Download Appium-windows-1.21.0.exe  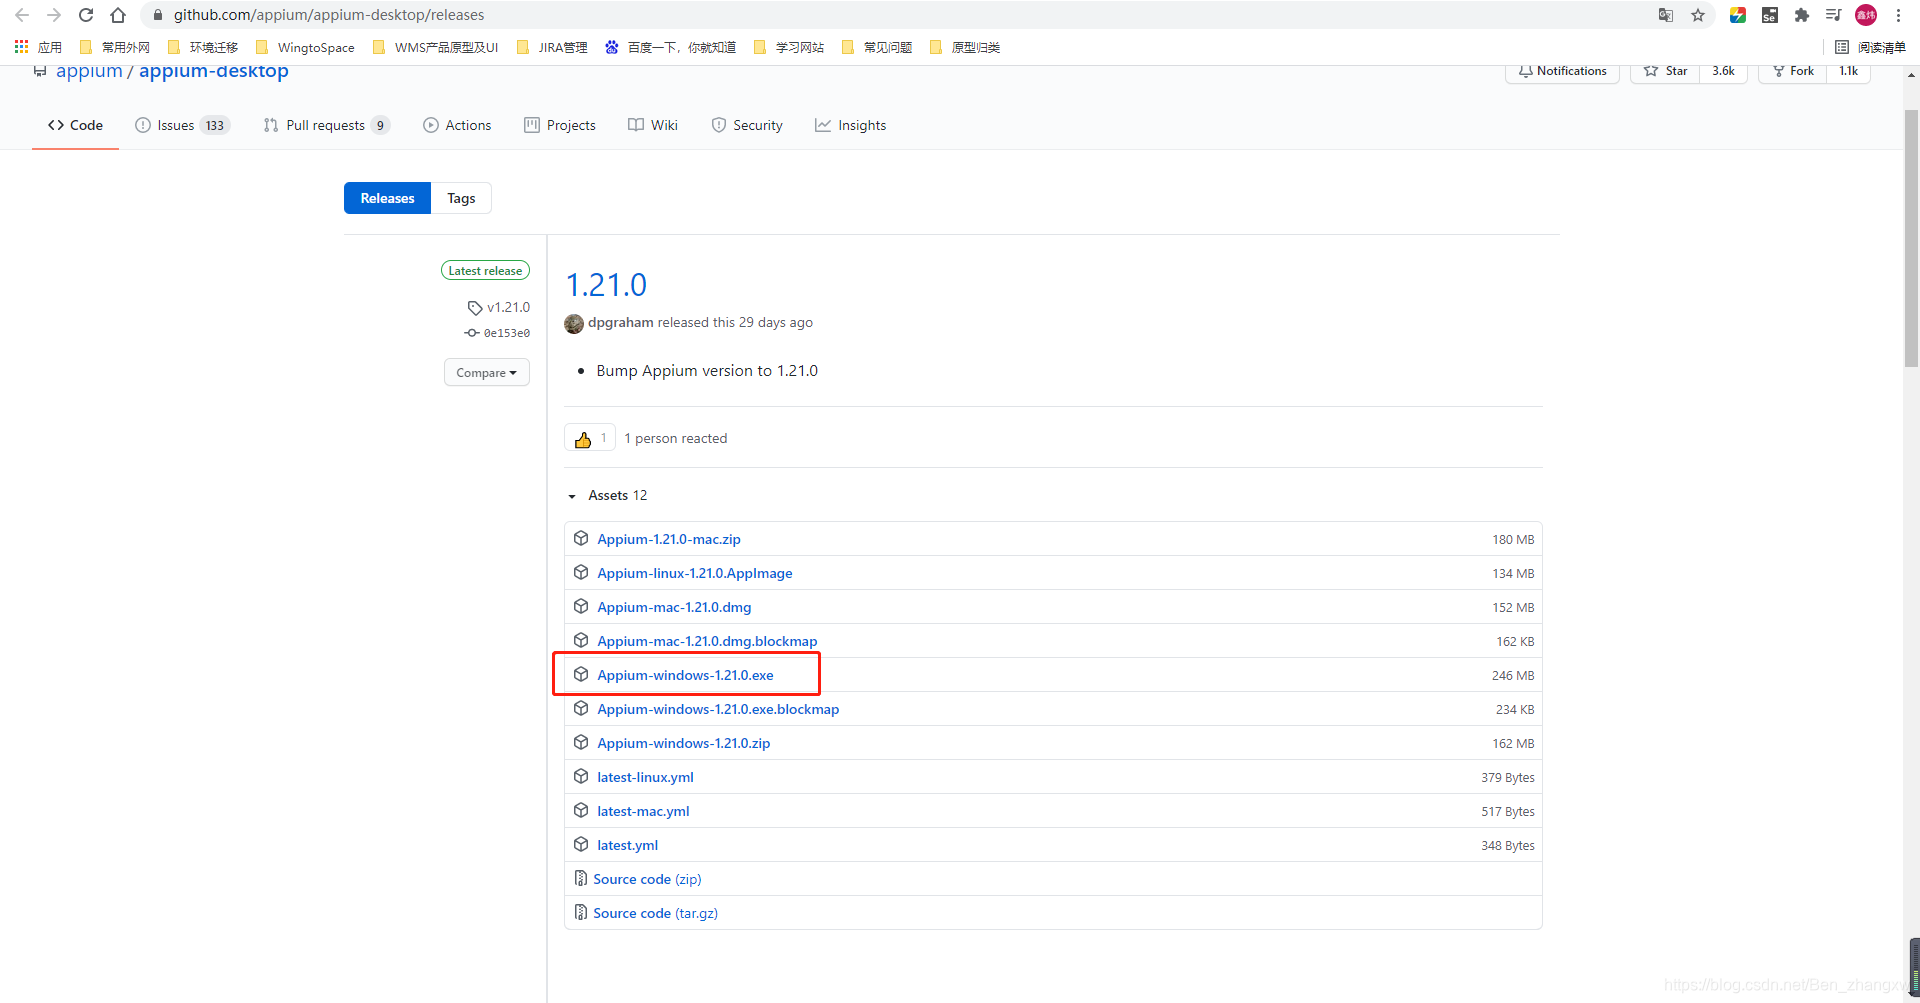(685, 675)
